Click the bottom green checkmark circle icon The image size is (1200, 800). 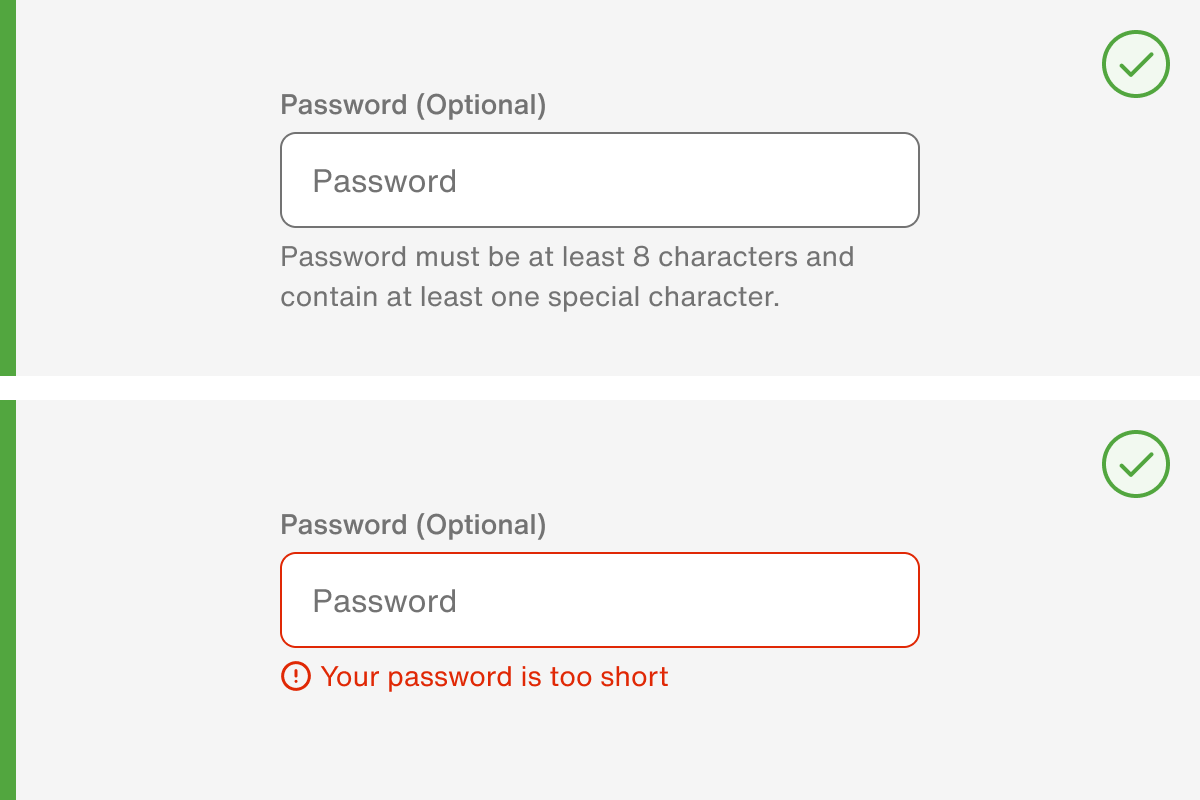[1135, 464]
